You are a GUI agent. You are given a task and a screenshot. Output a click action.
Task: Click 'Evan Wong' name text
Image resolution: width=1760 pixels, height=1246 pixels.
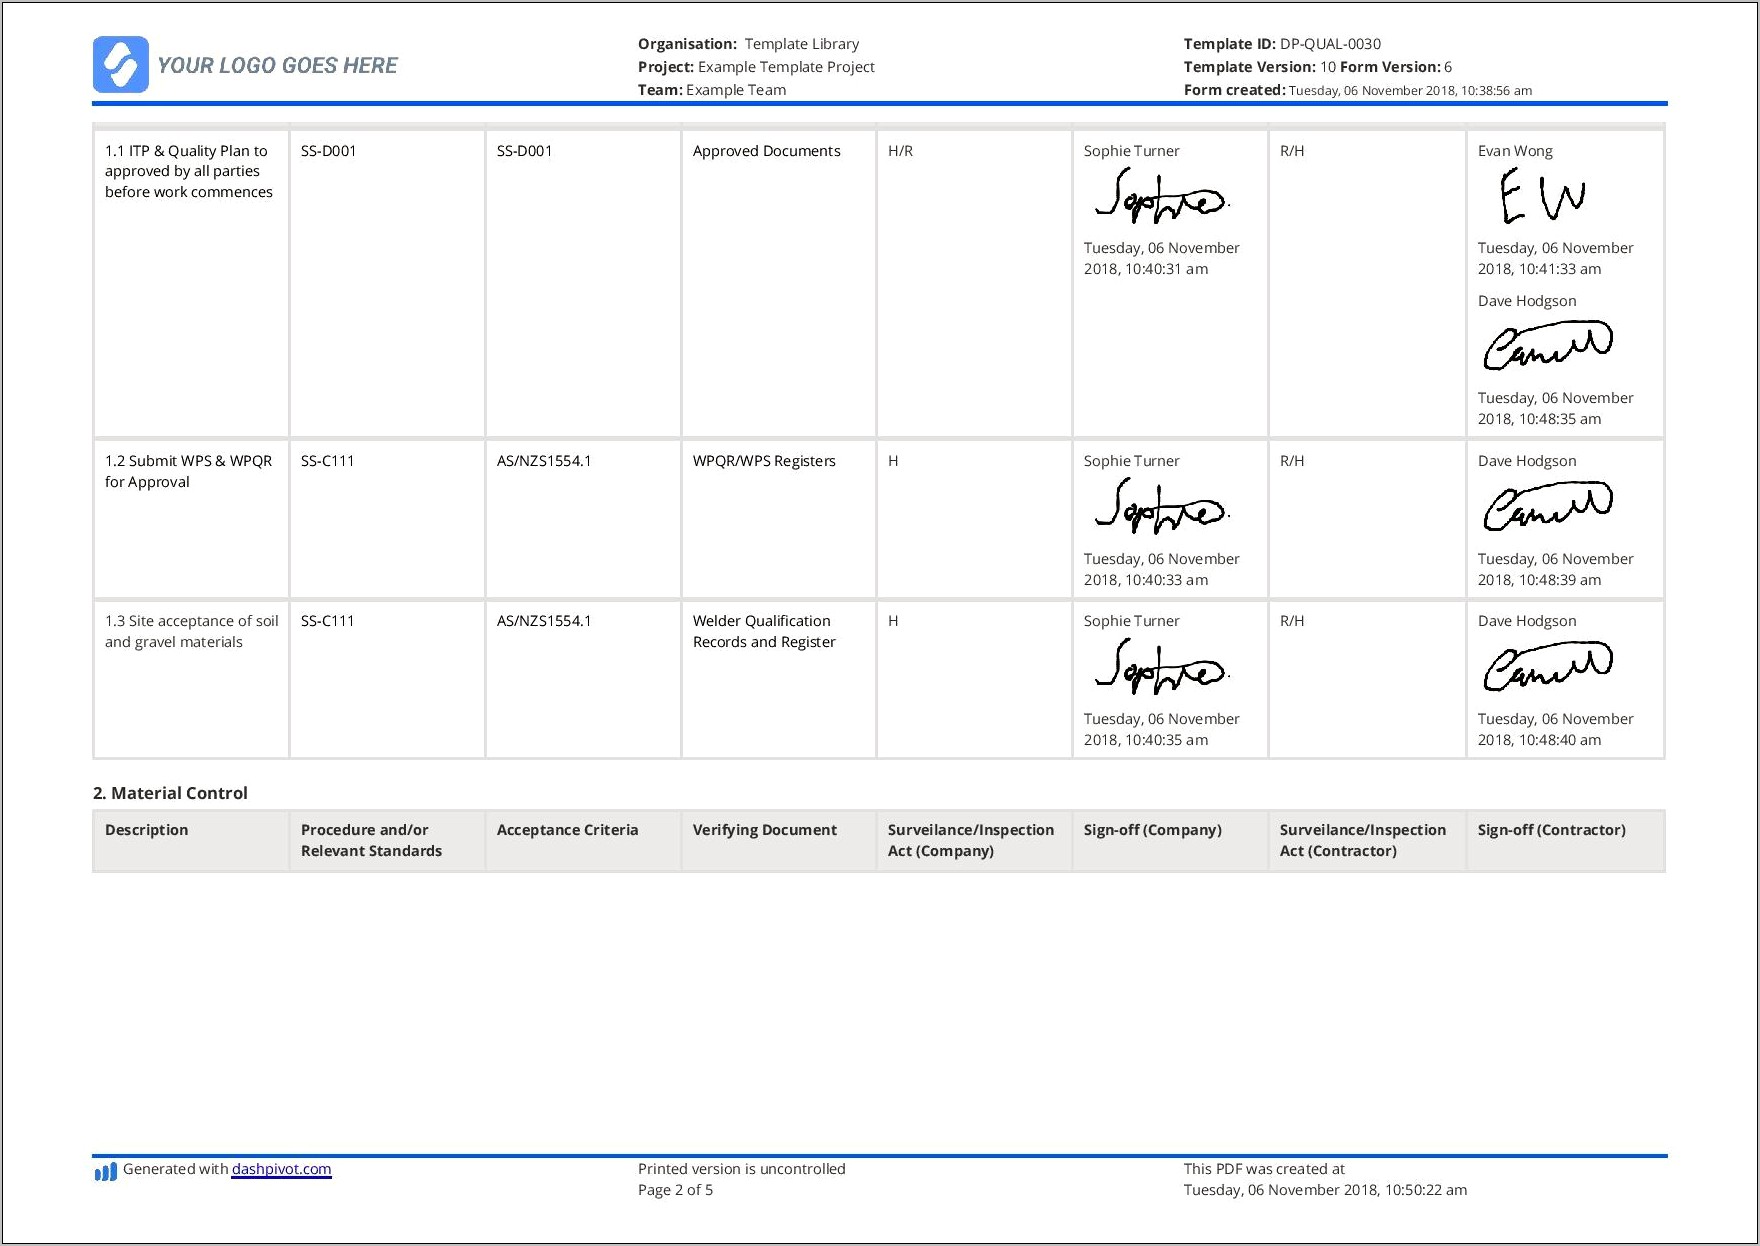coord(1515,151)
